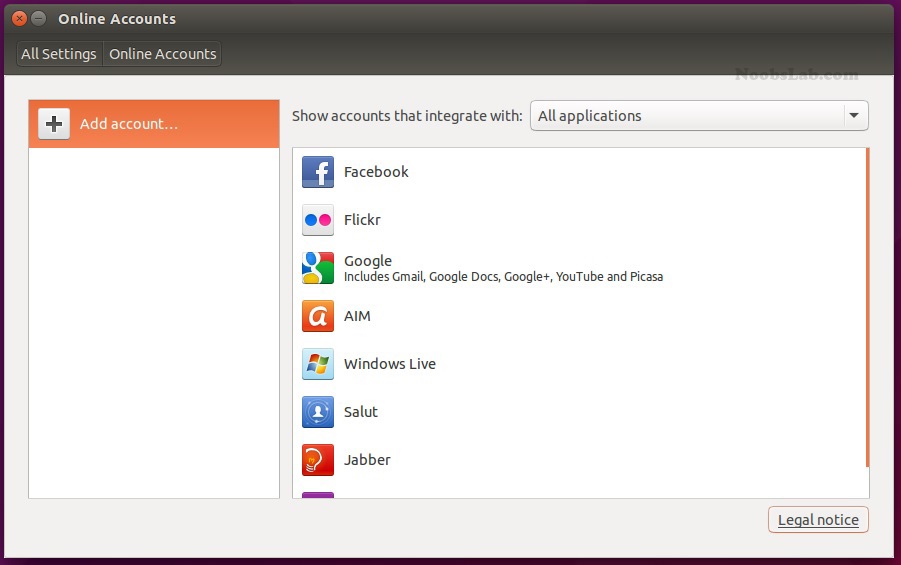Click the dropdown arrow of the integration filter
The width and height of the screenshot is (901, 565).
click(854, 116)
